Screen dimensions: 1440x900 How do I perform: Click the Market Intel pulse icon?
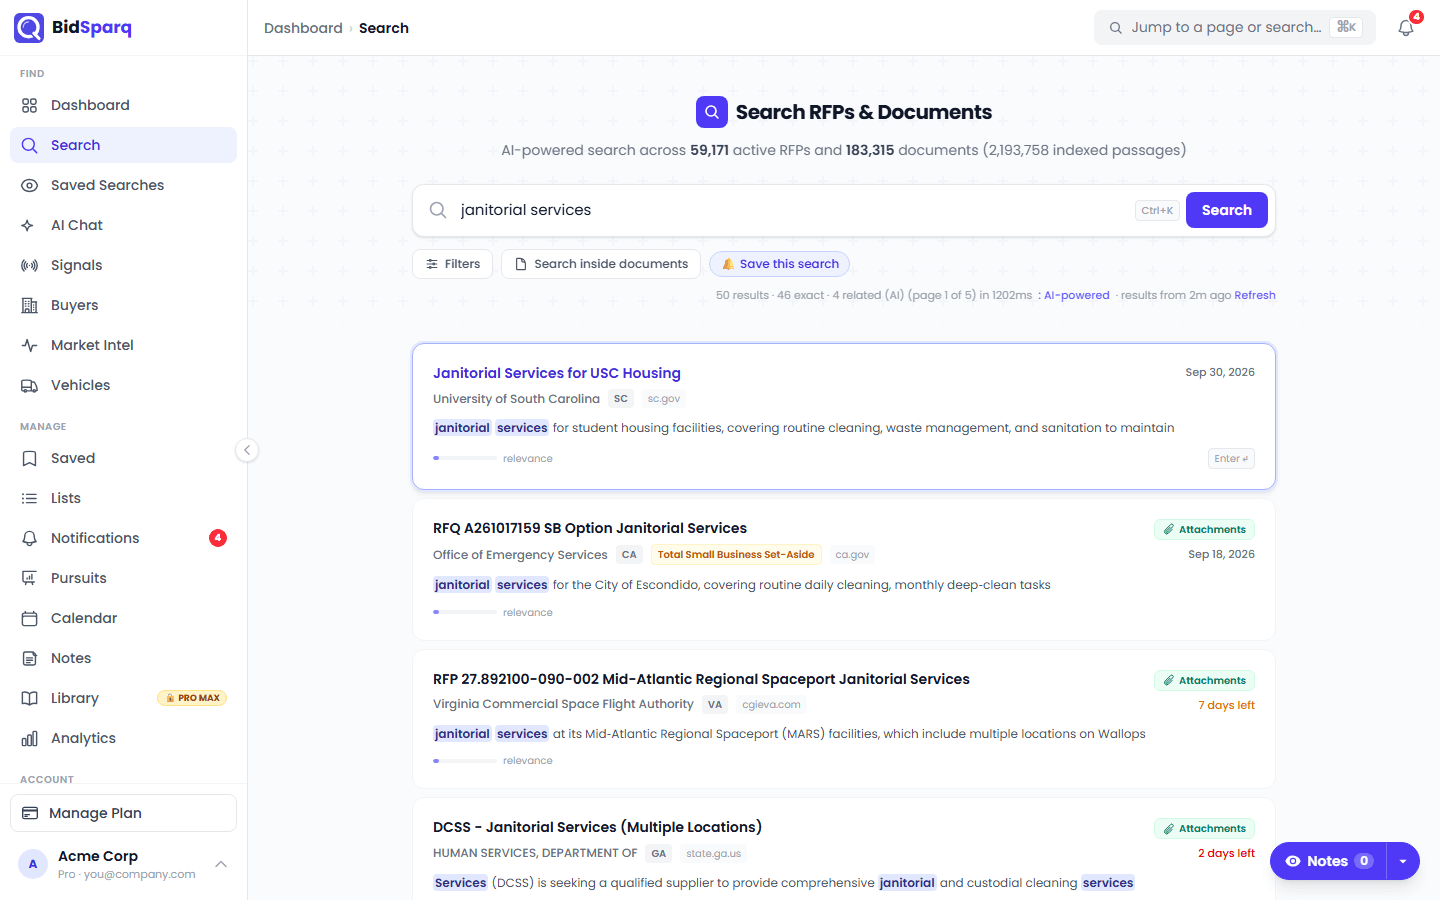[29, 345]
